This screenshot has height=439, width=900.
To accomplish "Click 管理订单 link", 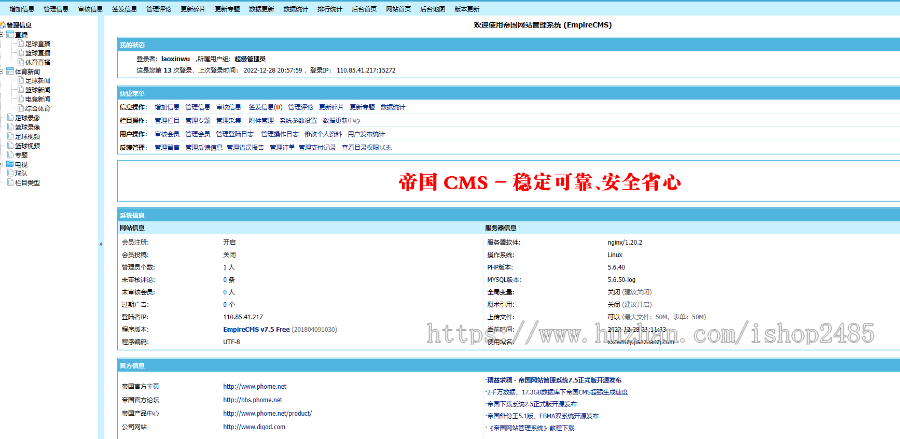I will tap(282, 147).
